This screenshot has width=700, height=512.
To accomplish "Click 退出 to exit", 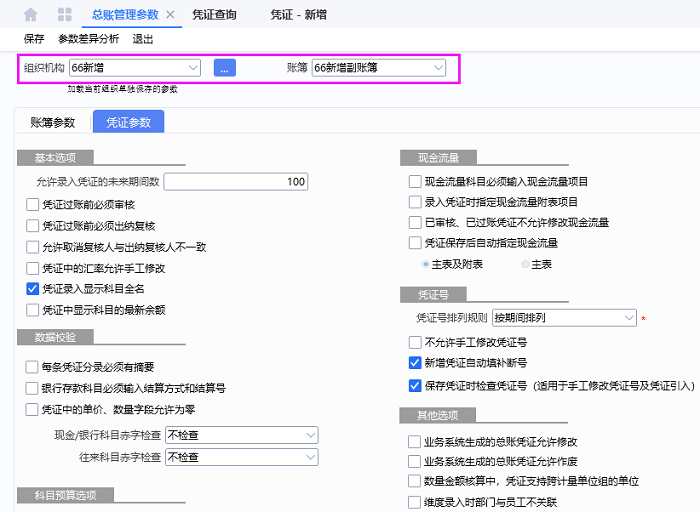I will click(x=143, y=39).
